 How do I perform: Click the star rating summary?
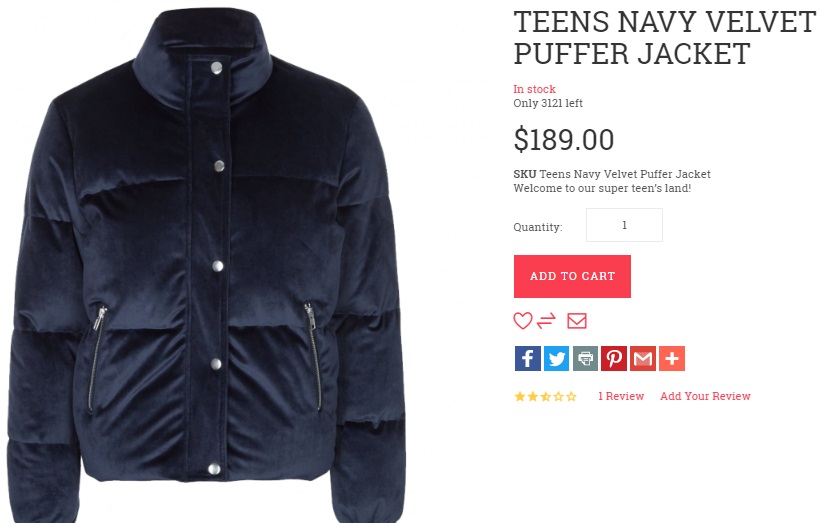pos(546,396)
